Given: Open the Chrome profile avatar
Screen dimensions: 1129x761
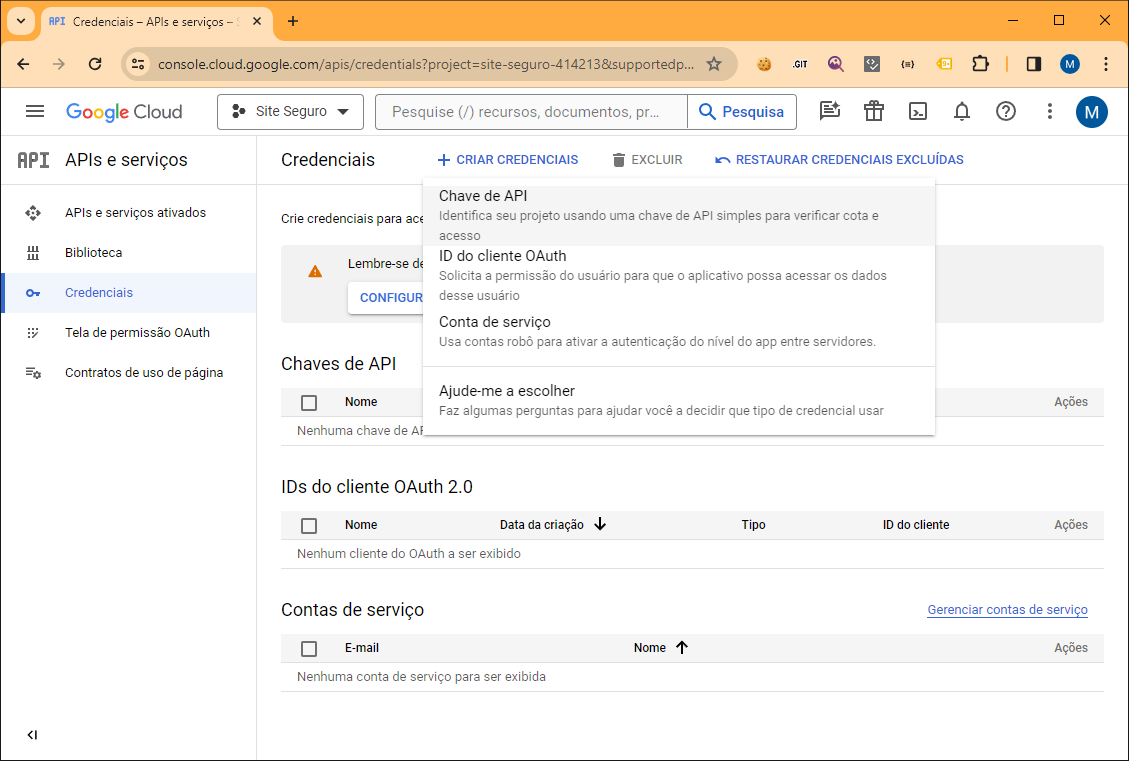Looking at the screenshot, I should [x=1070, y=64].
